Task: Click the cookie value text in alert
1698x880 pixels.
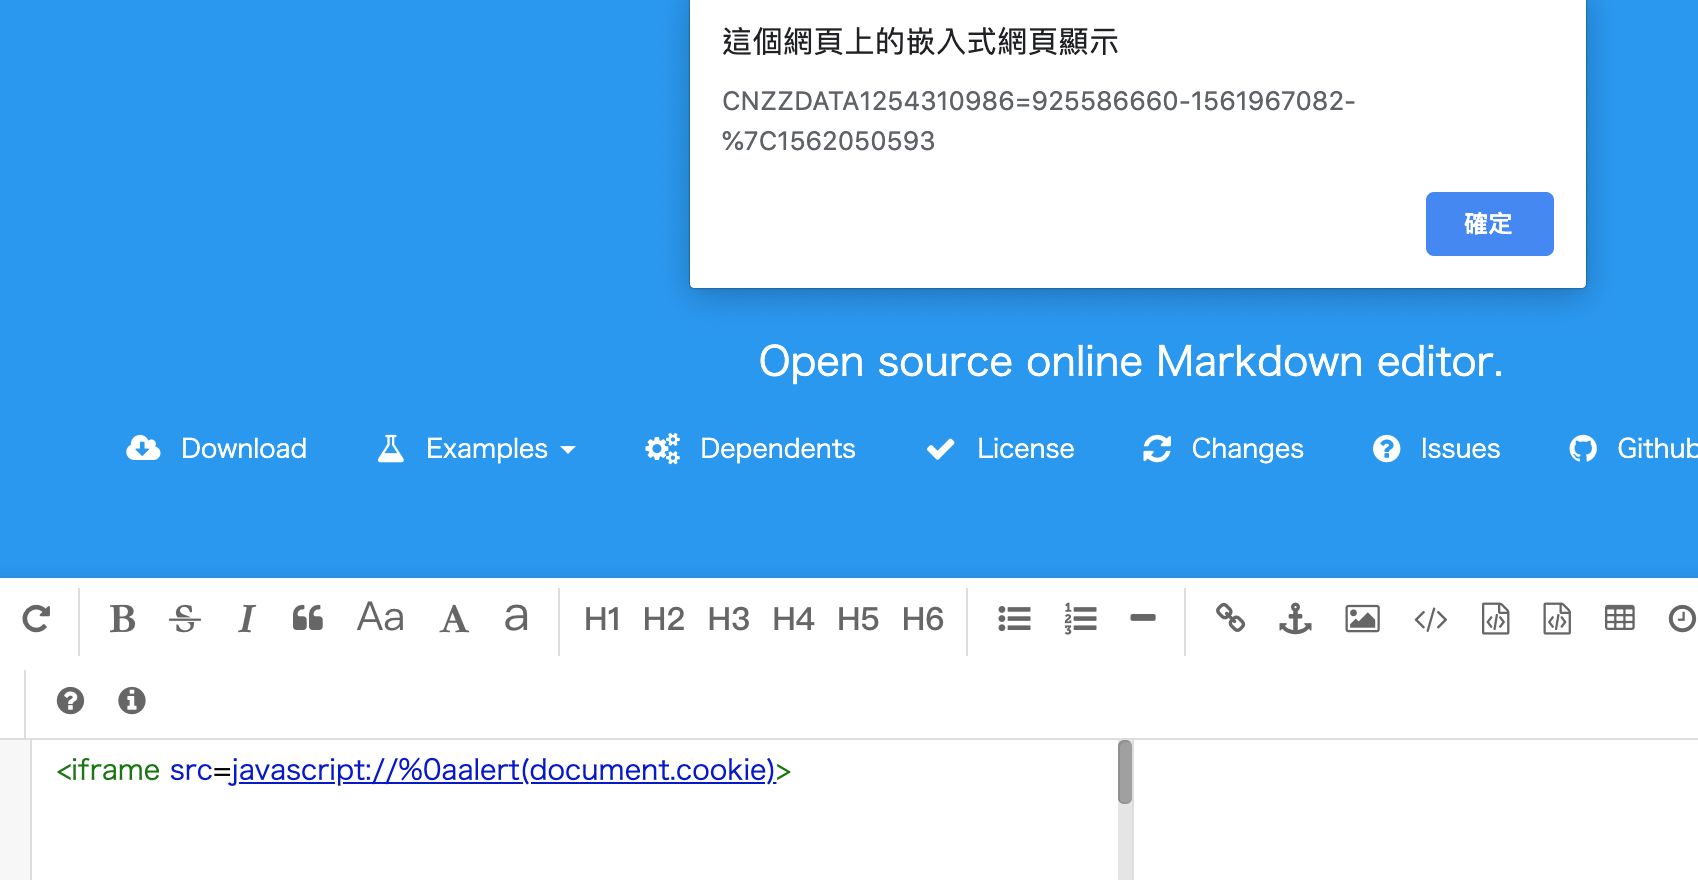Action: coord(1038,121)
